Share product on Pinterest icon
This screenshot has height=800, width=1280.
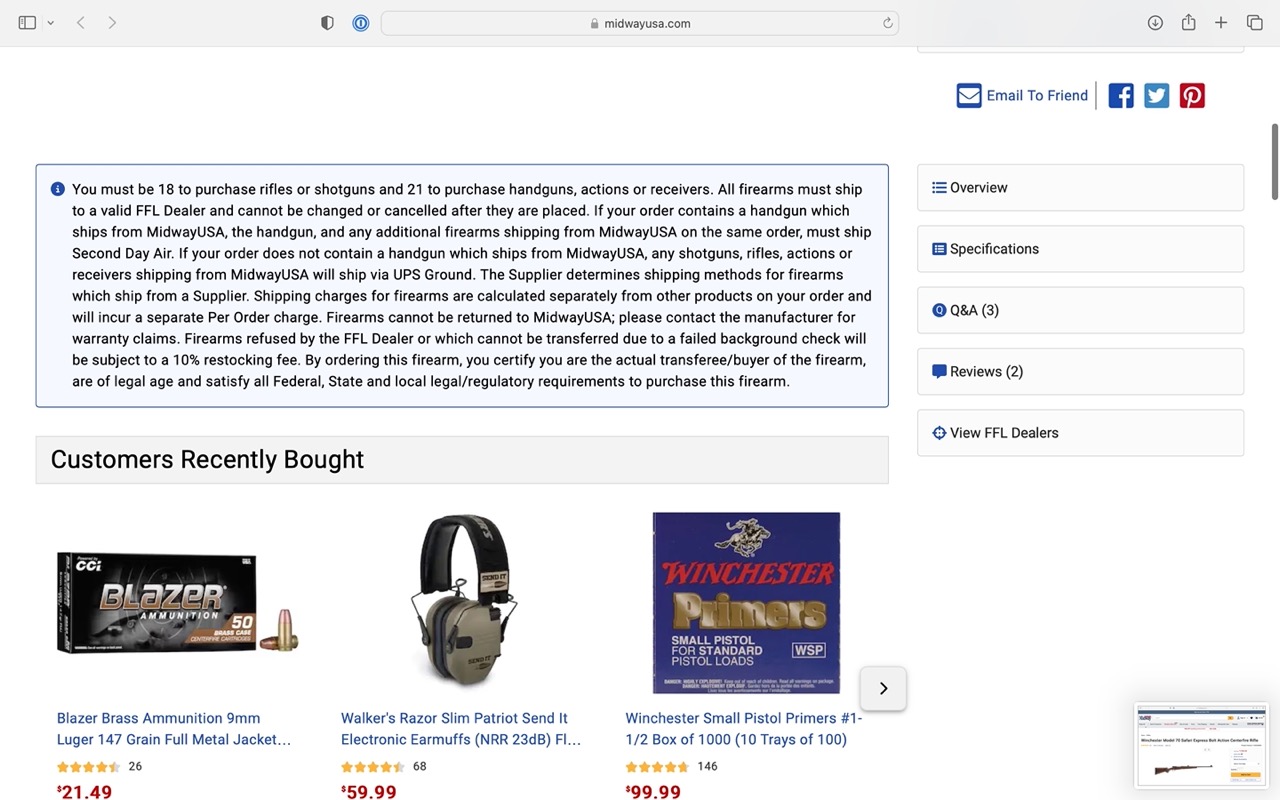point(1192,96)
